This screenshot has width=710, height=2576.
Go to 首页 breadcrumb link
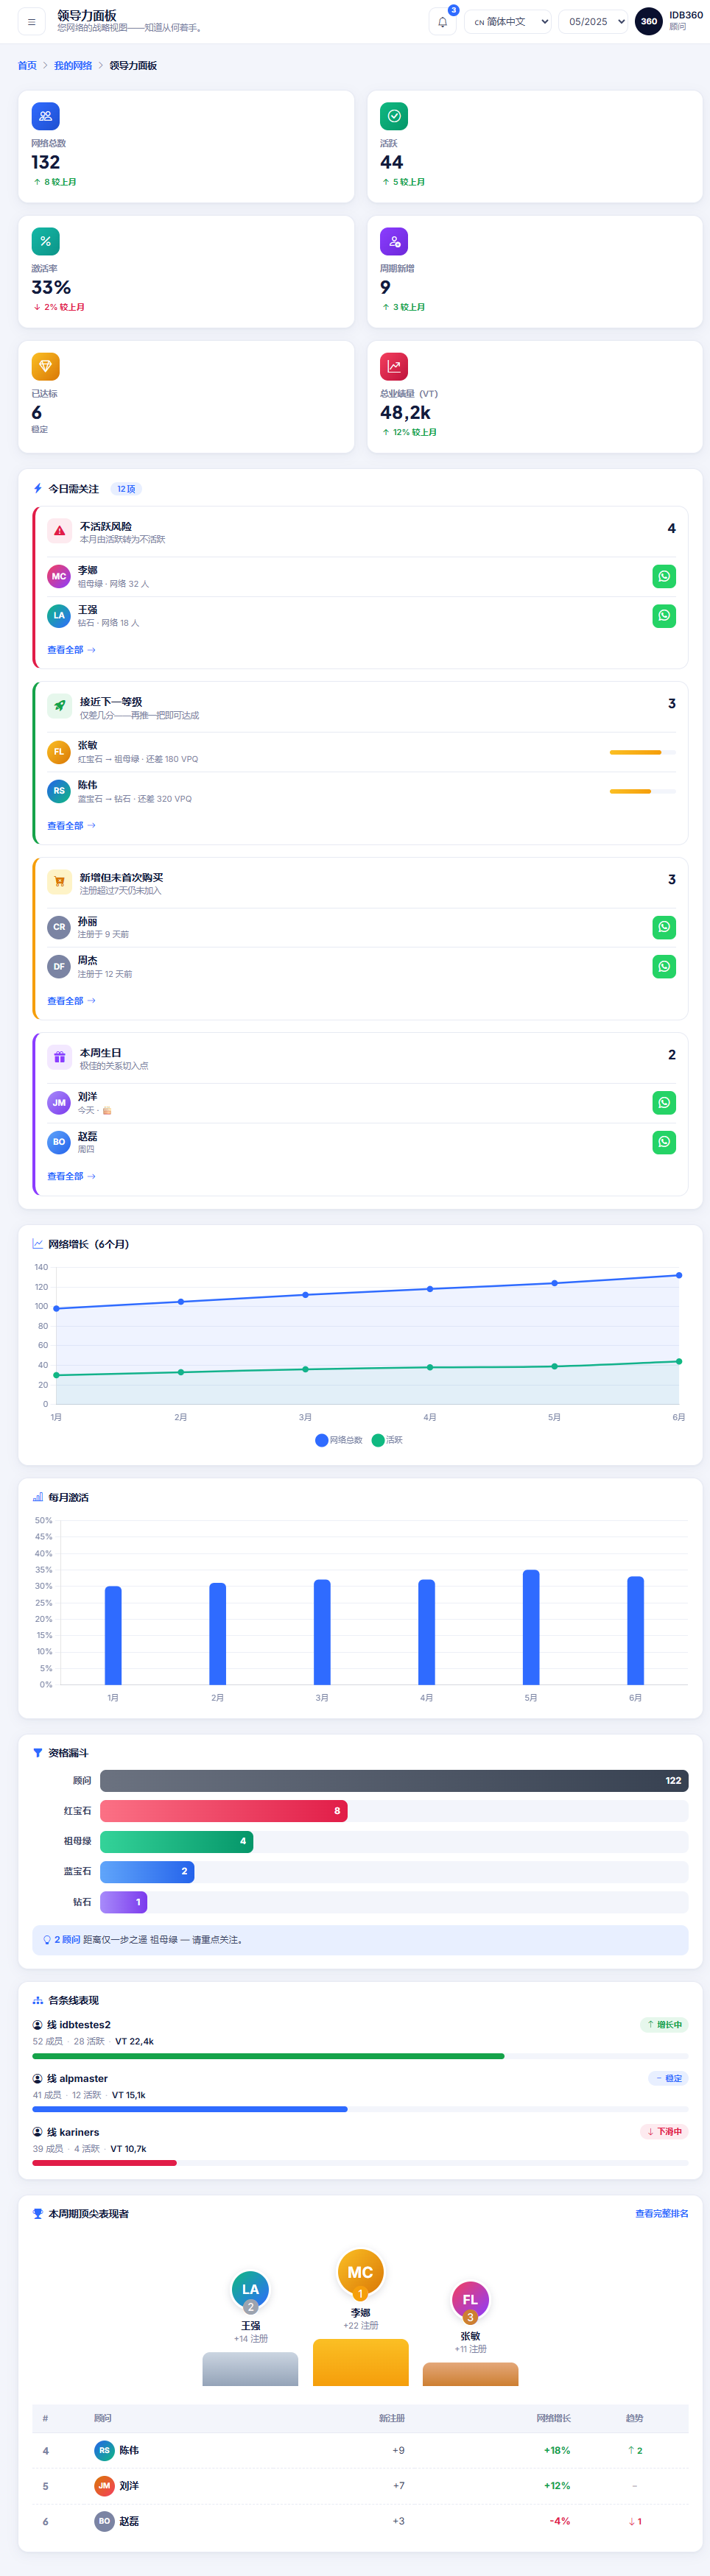point(27,65)
